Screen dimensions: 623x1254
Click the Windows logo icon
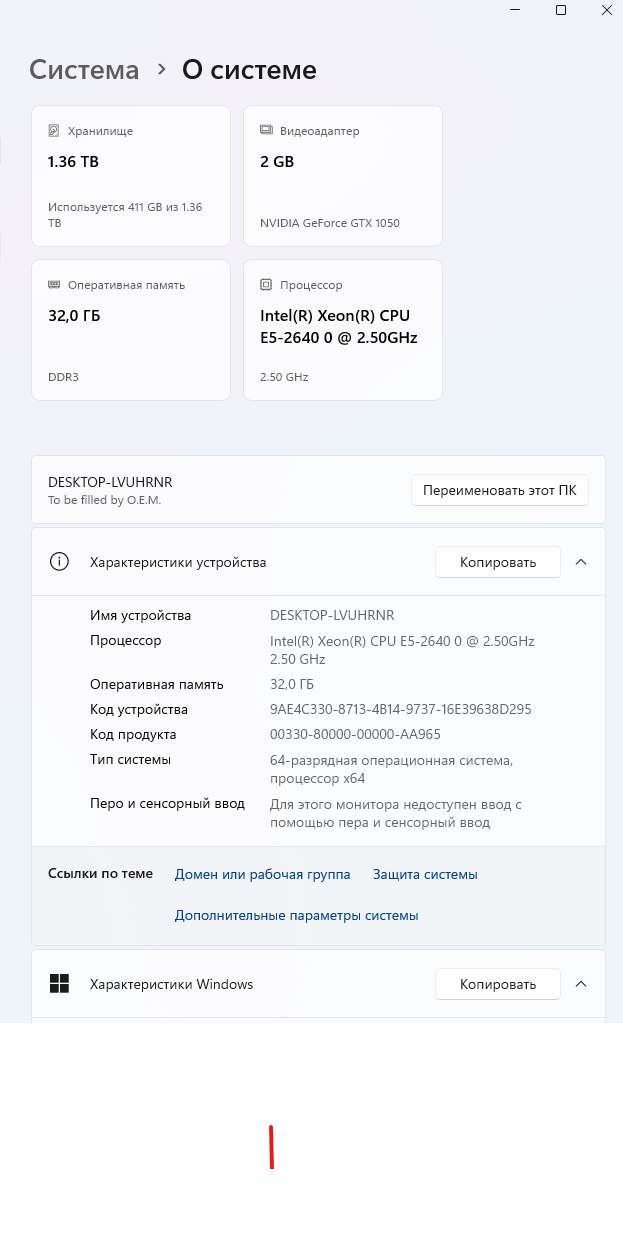(x=59, y=984)
